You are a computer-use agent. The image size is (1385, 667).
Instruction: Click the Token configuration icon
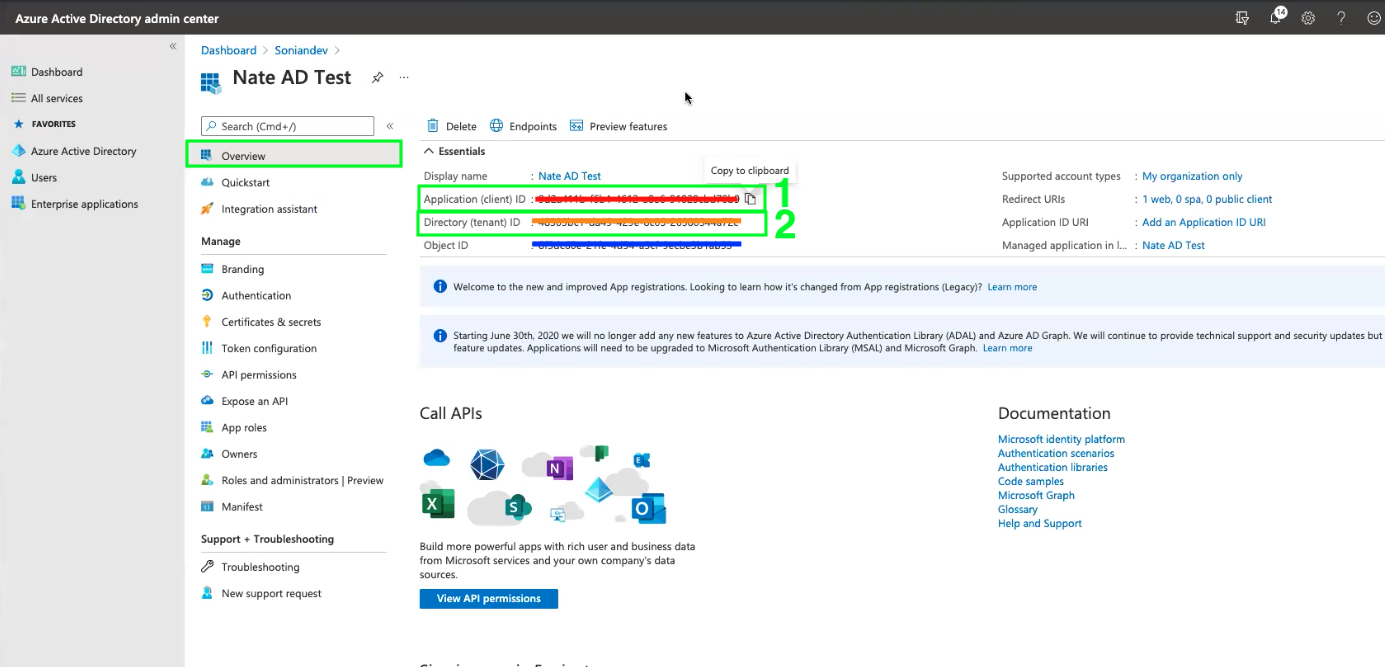207,348
